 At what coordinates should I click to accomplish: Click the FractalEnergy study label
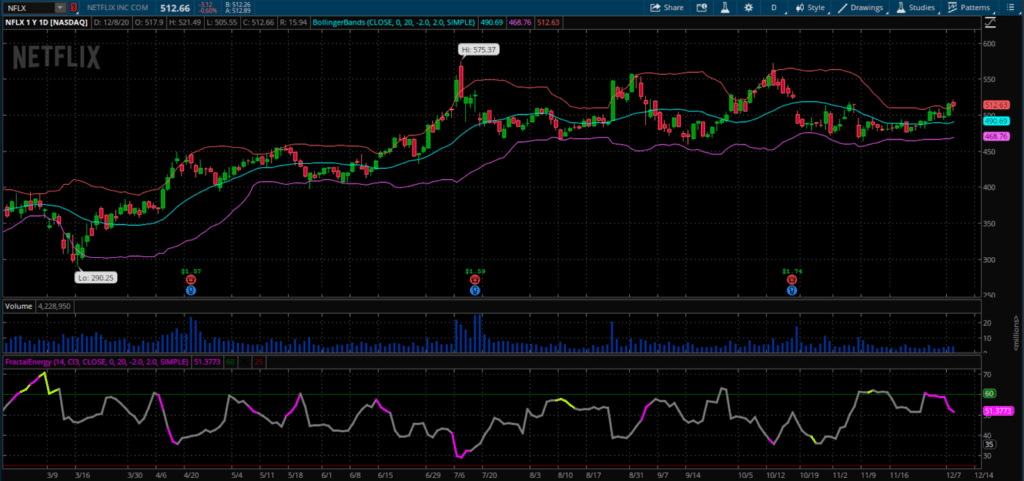coord(97,361)
